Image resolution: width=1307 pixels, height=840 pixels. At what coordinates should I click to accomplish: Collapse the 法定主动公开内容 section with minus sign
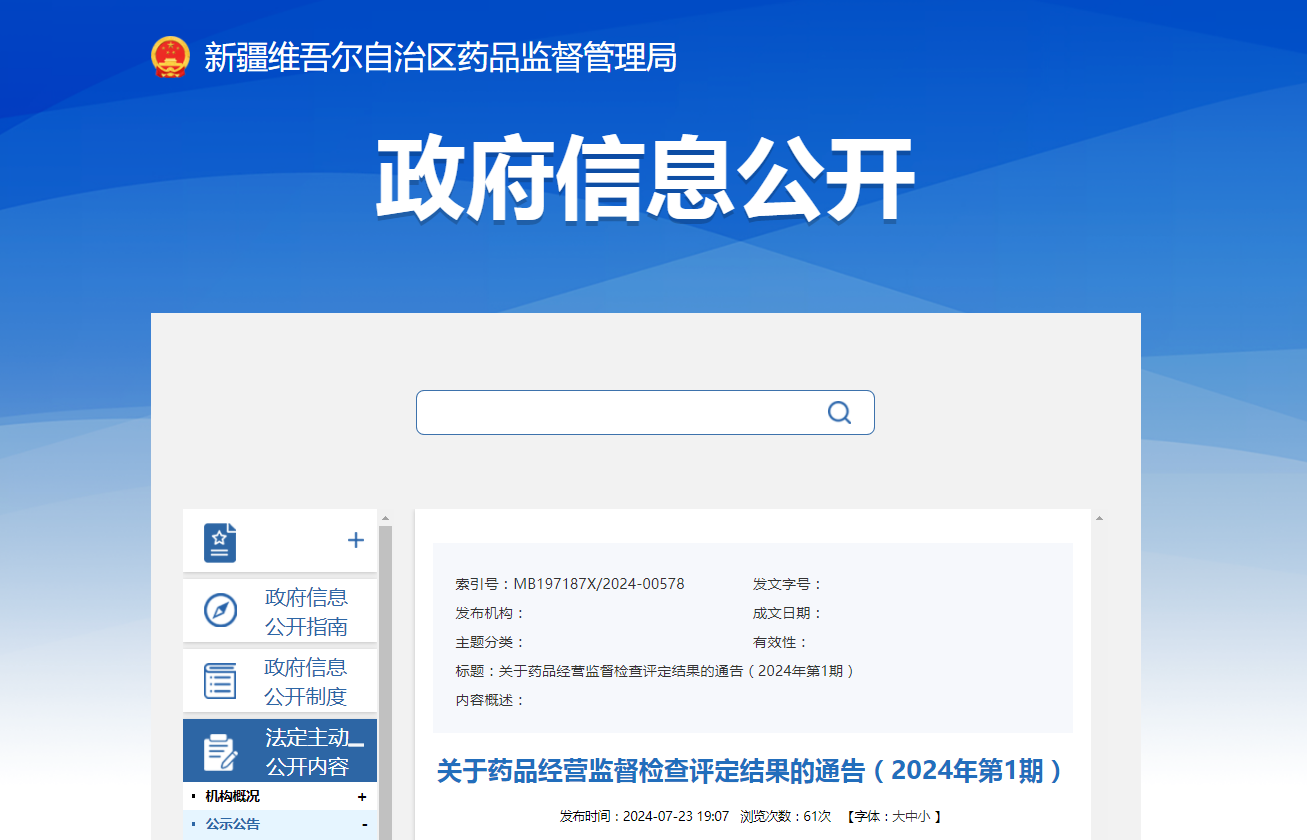click(355, 744)
